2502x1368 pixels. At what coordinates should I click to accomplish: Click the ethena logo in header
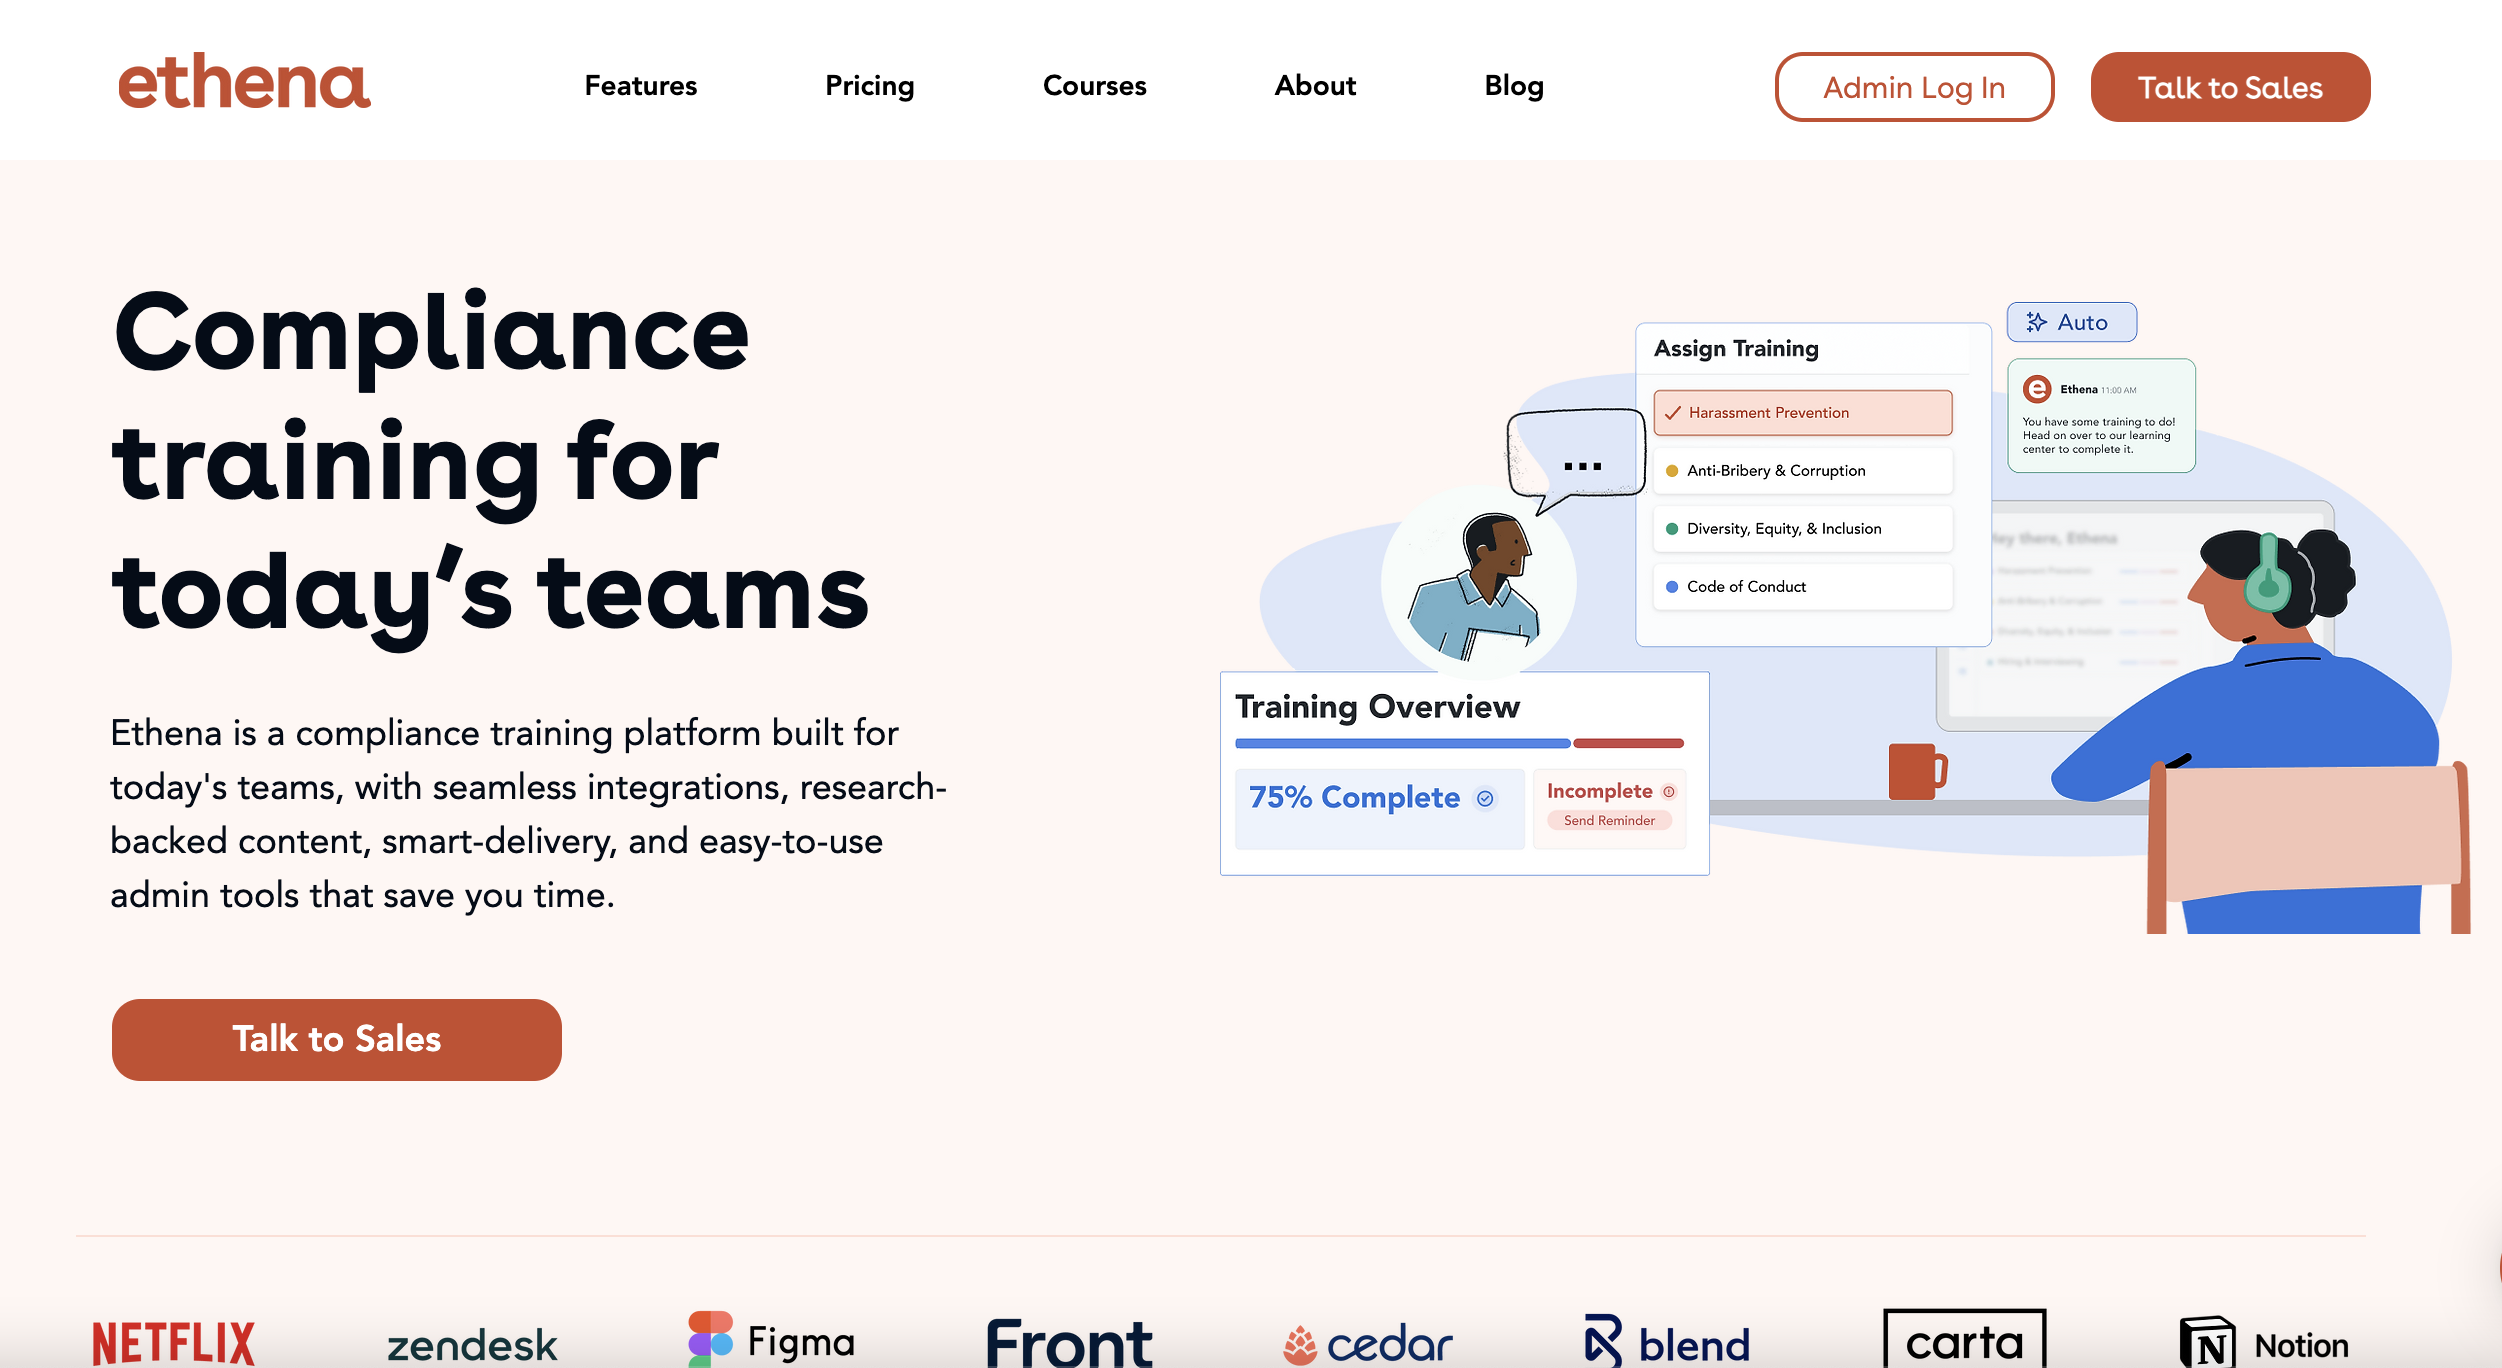pyautogui.click(x=244, y=83)
